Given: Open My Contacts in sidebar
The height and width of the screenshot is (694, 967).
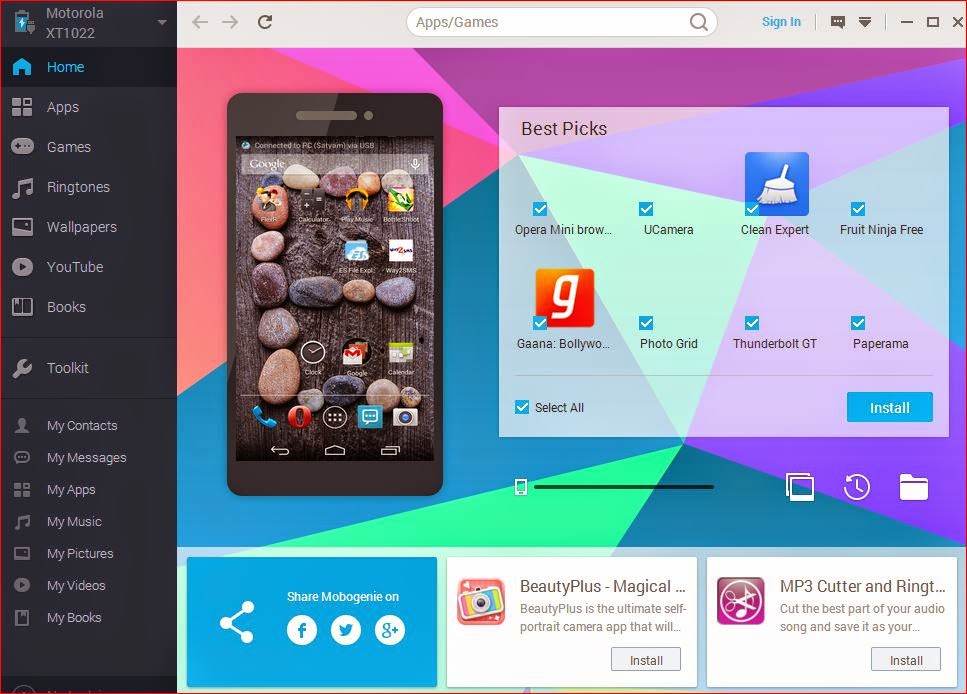Looking at the screenshot, I should (x=89, y=426).
